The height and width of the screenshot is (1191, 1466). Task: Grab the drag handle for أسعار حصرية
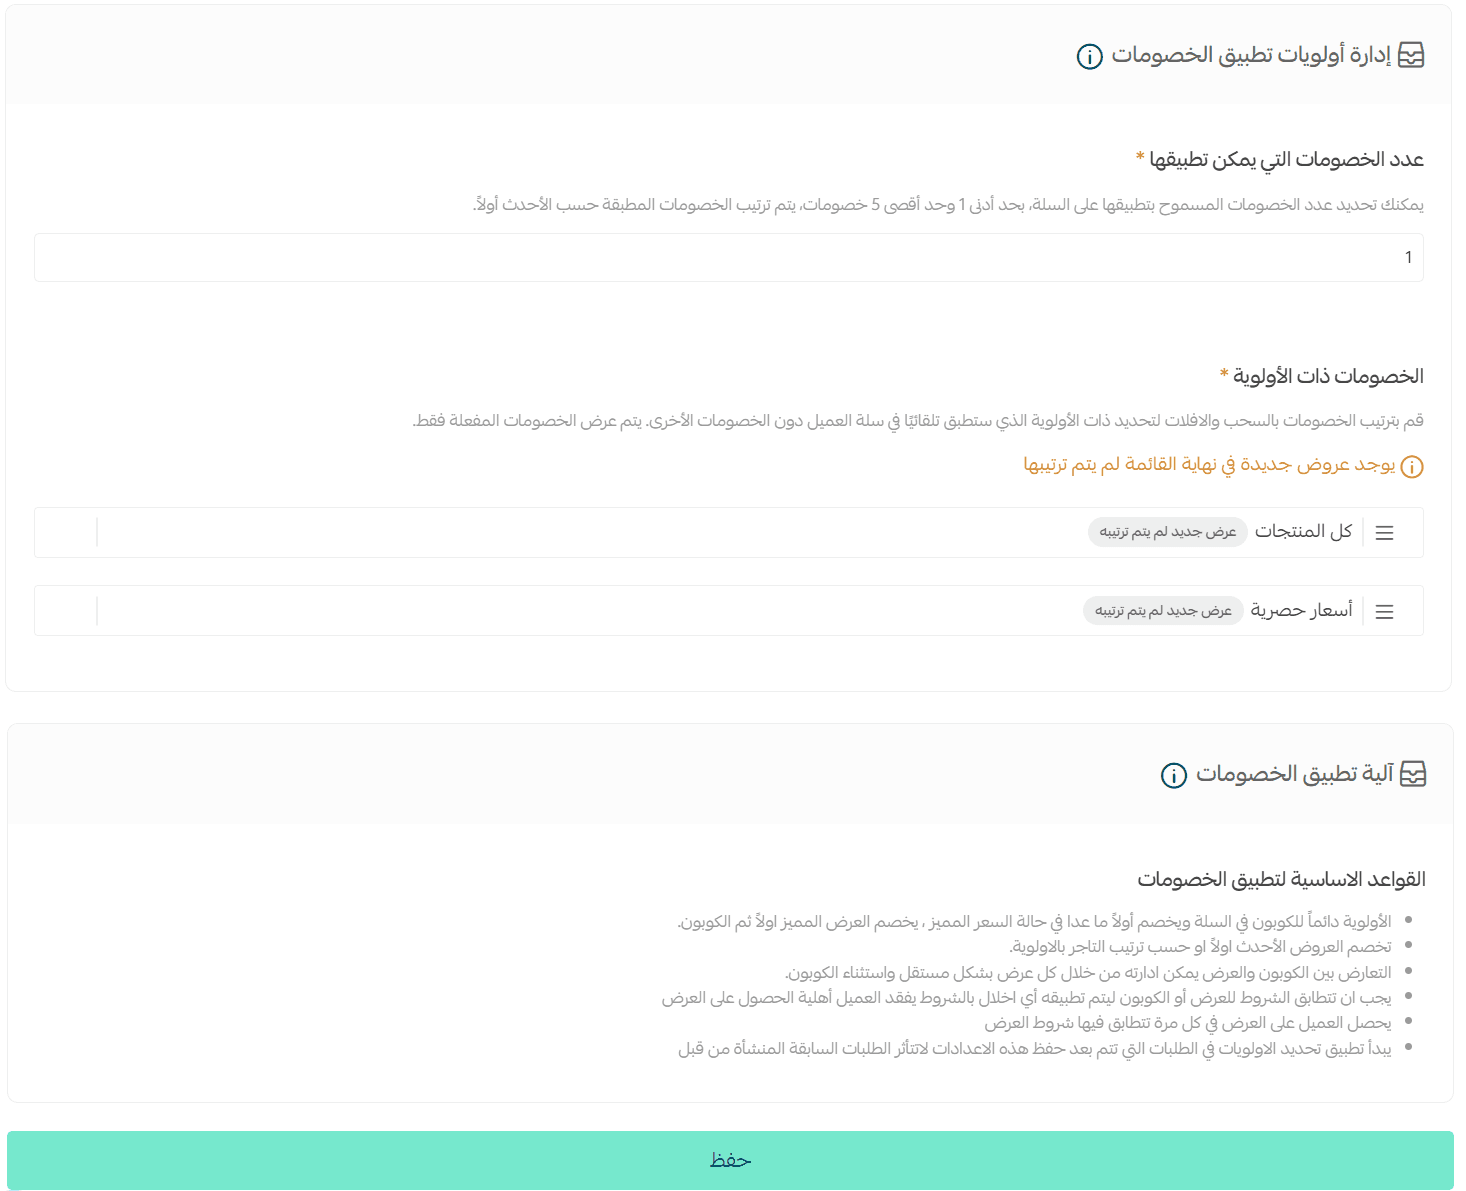click(x=1384, y=611)
